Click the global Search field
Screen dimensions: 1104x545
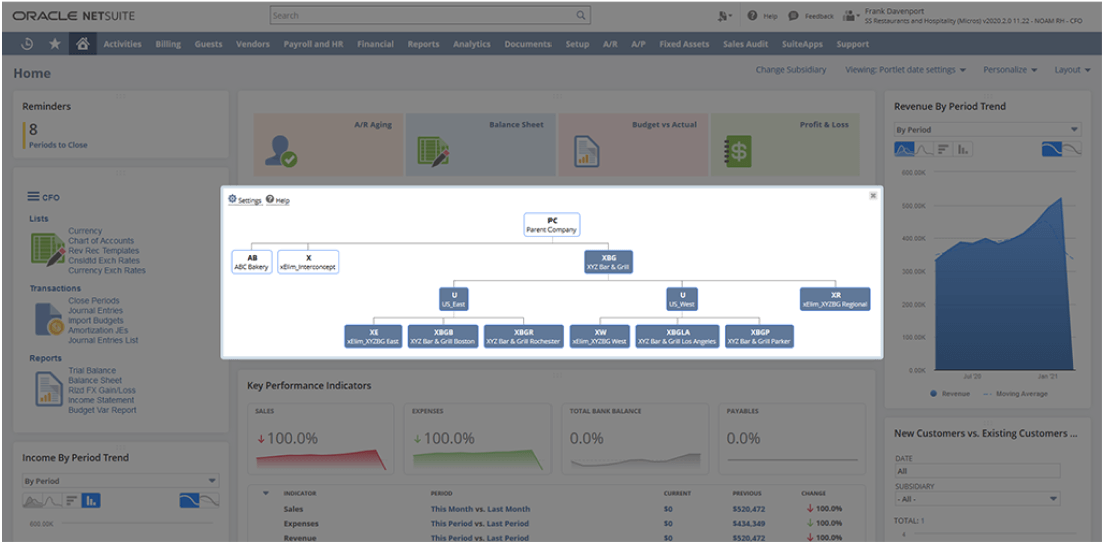(x=429, y=15)
